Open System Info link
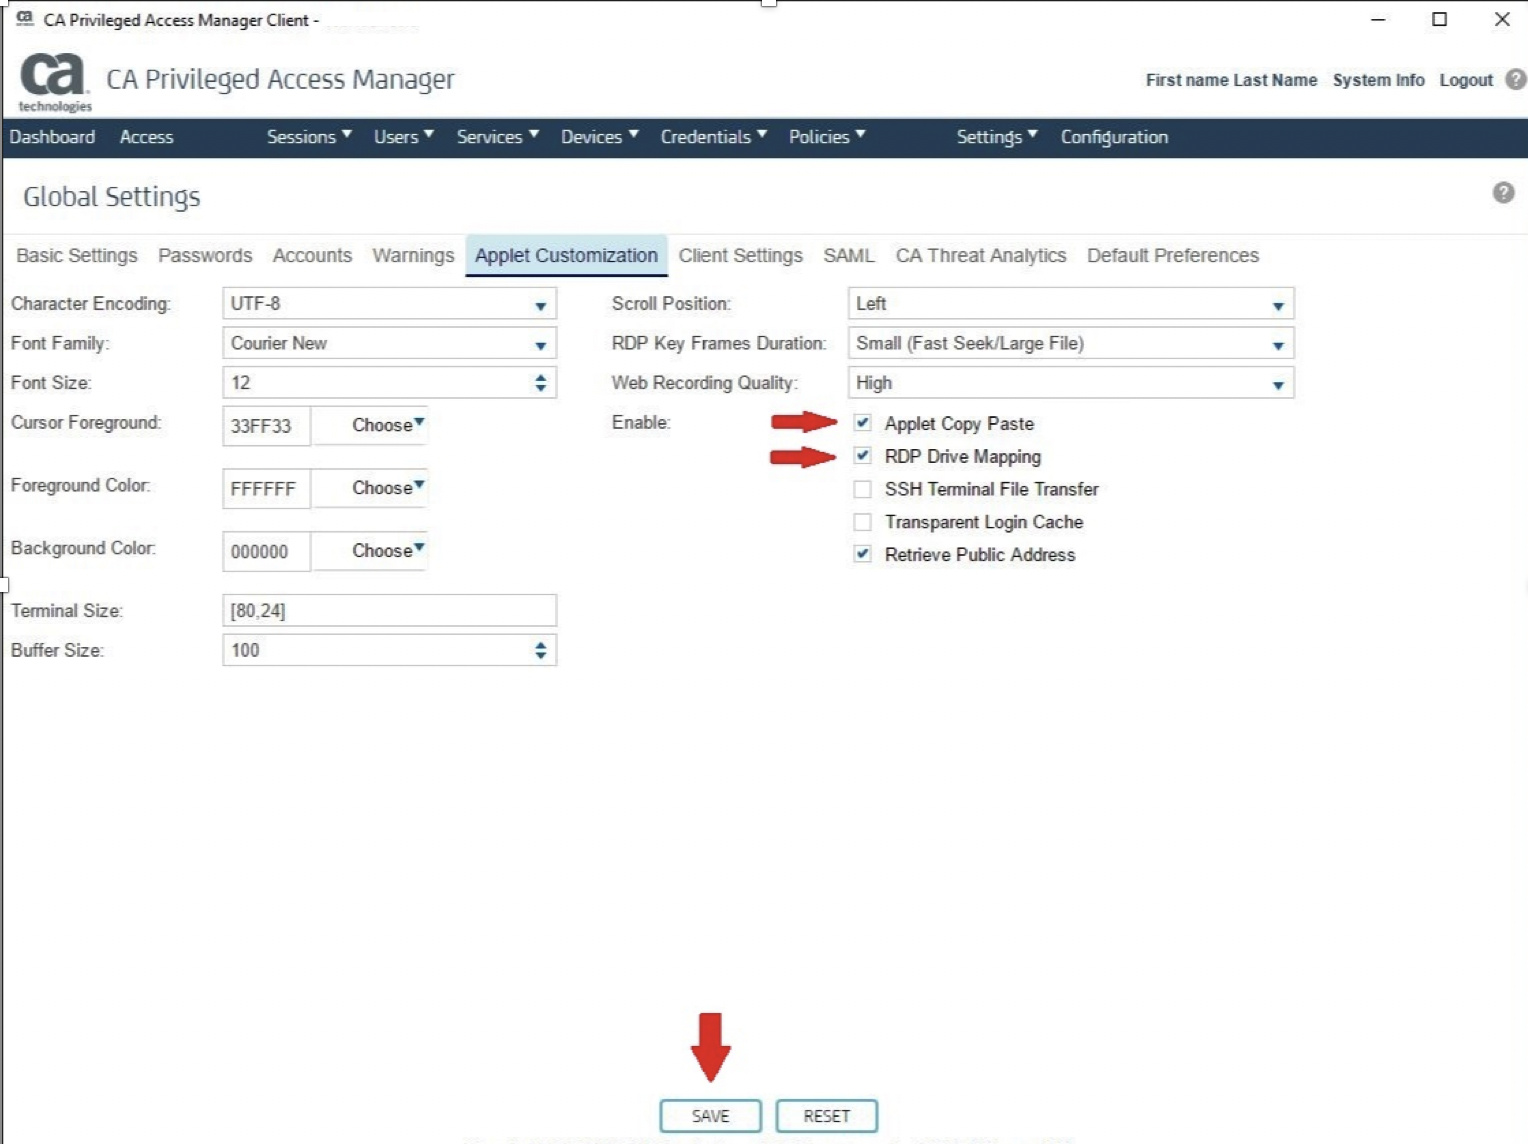Image resolution: width=1528 pixels, height=1144 pixels. [x=1378, y=80]
